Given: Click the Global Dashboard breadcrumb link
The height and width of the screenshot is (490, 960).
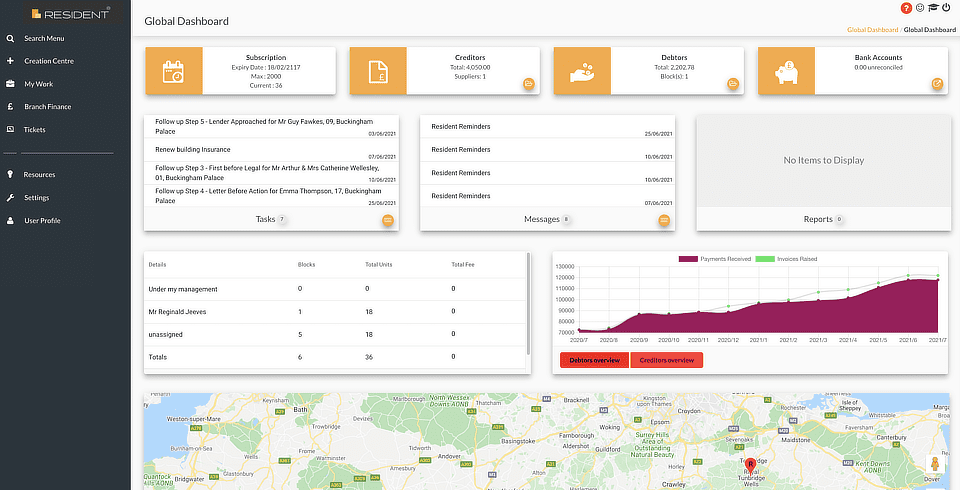Looking at the screenshot, I should tap(872, 30).
